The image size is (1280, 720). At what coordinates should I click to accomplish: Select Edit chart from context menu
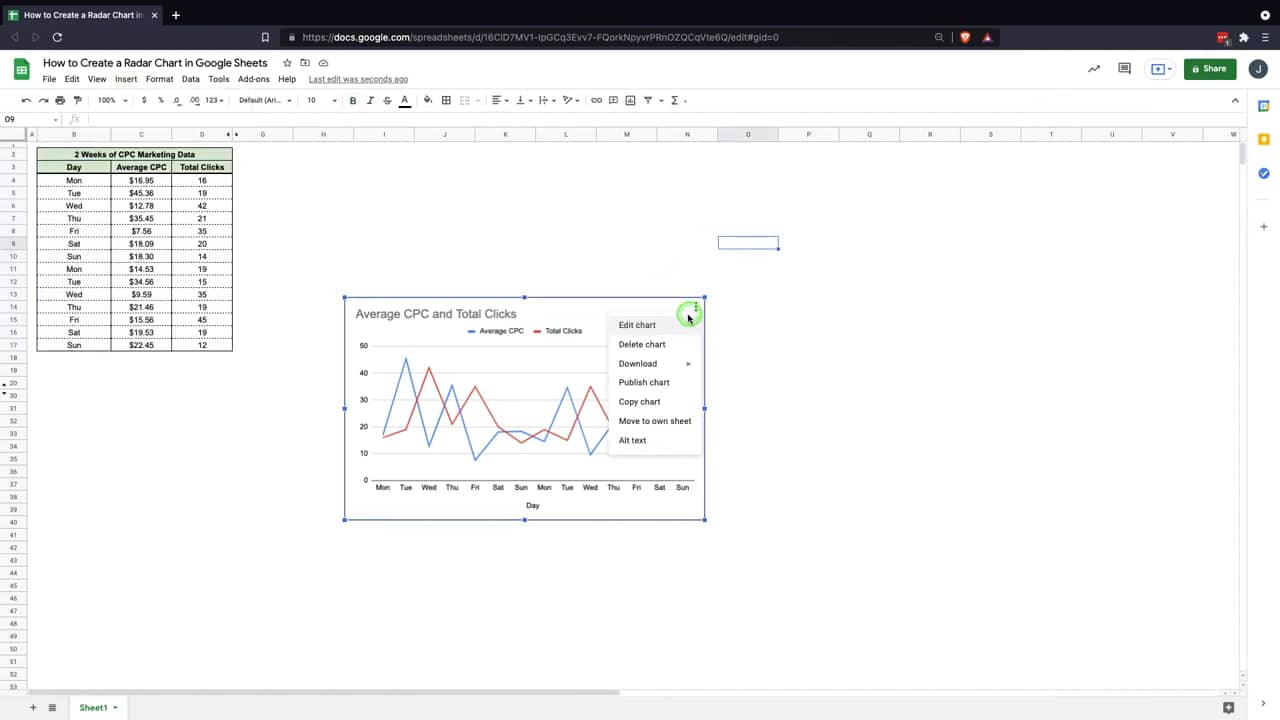point(654,325)
